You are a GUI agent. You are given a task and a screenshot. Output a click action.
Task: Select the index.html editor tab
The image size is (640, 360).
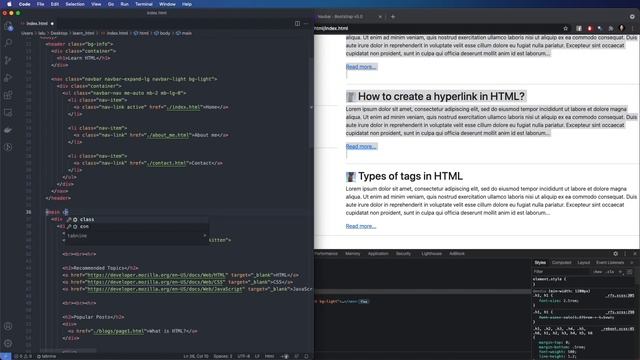pos(37,24)
